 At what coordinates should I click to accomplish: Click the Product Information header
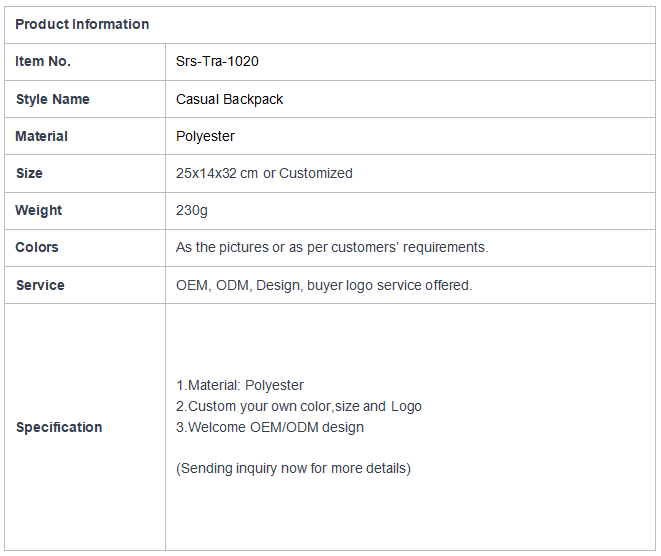tap(82, 24)
